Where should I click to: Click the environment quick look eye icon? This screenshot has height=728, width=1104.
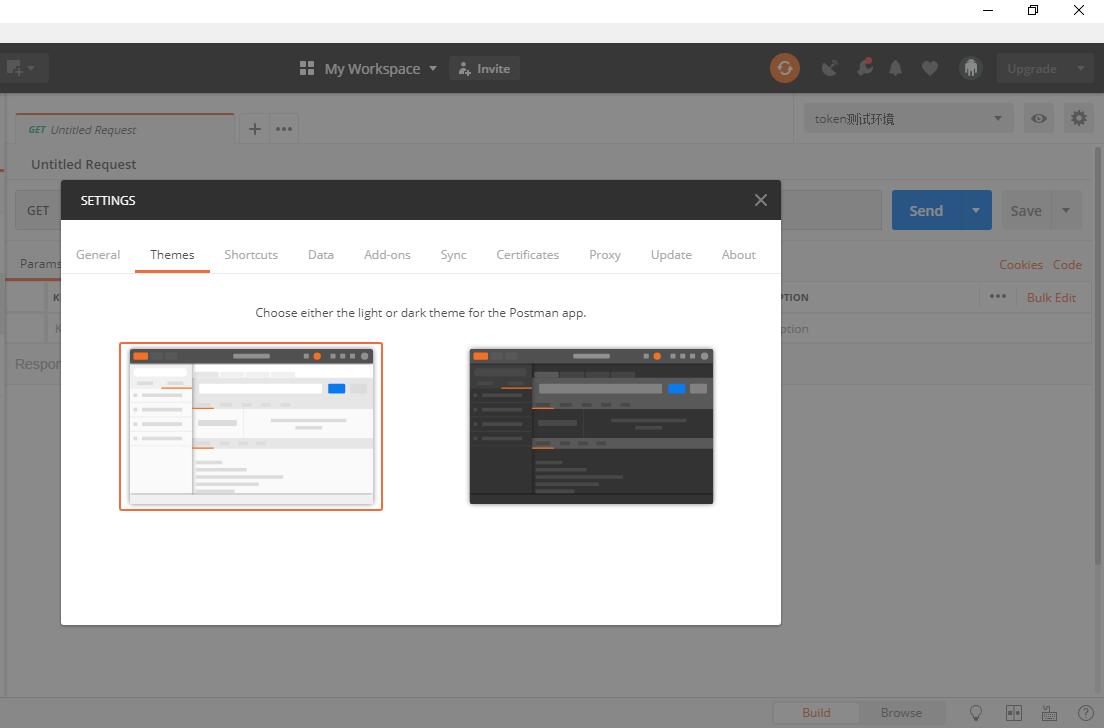pos(1039,118)
